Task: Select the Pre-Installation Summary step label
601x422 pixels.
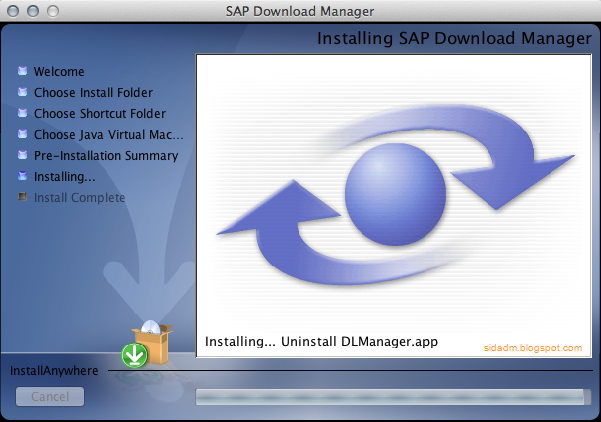Action: click(106, 156)
